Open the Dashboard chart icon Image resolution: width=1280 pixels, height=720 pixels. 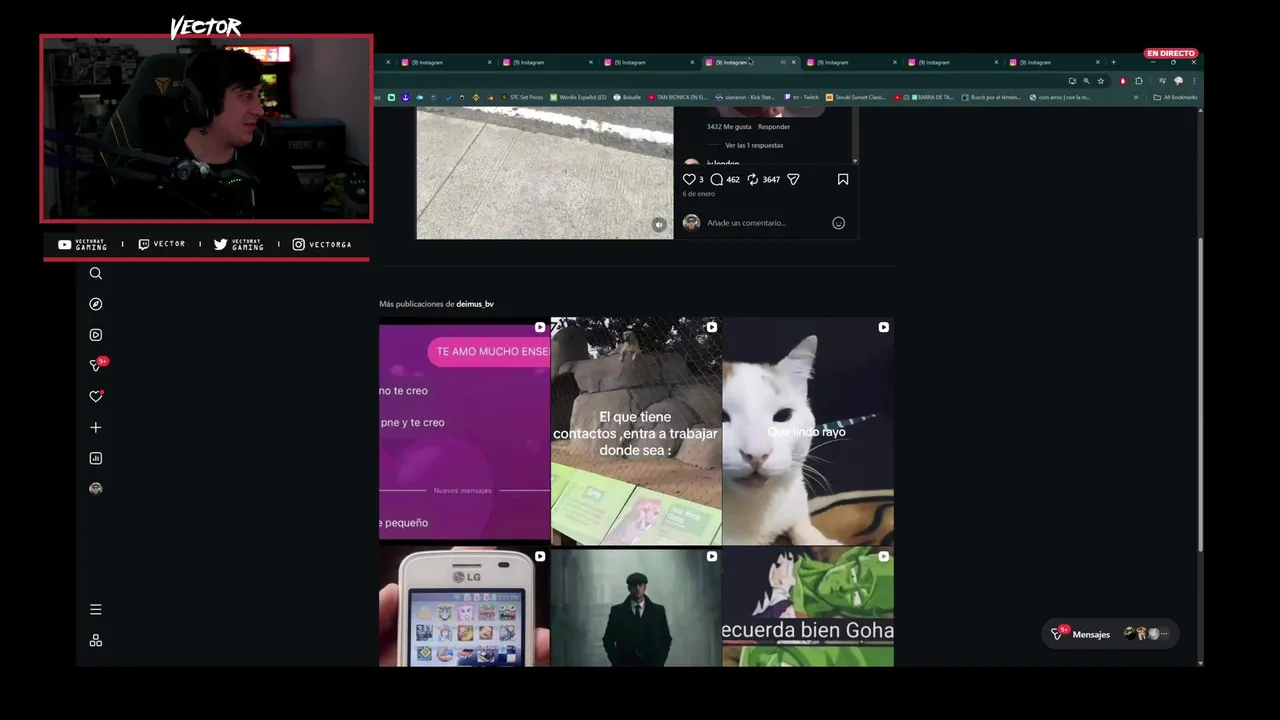click(x=96, y=458)
